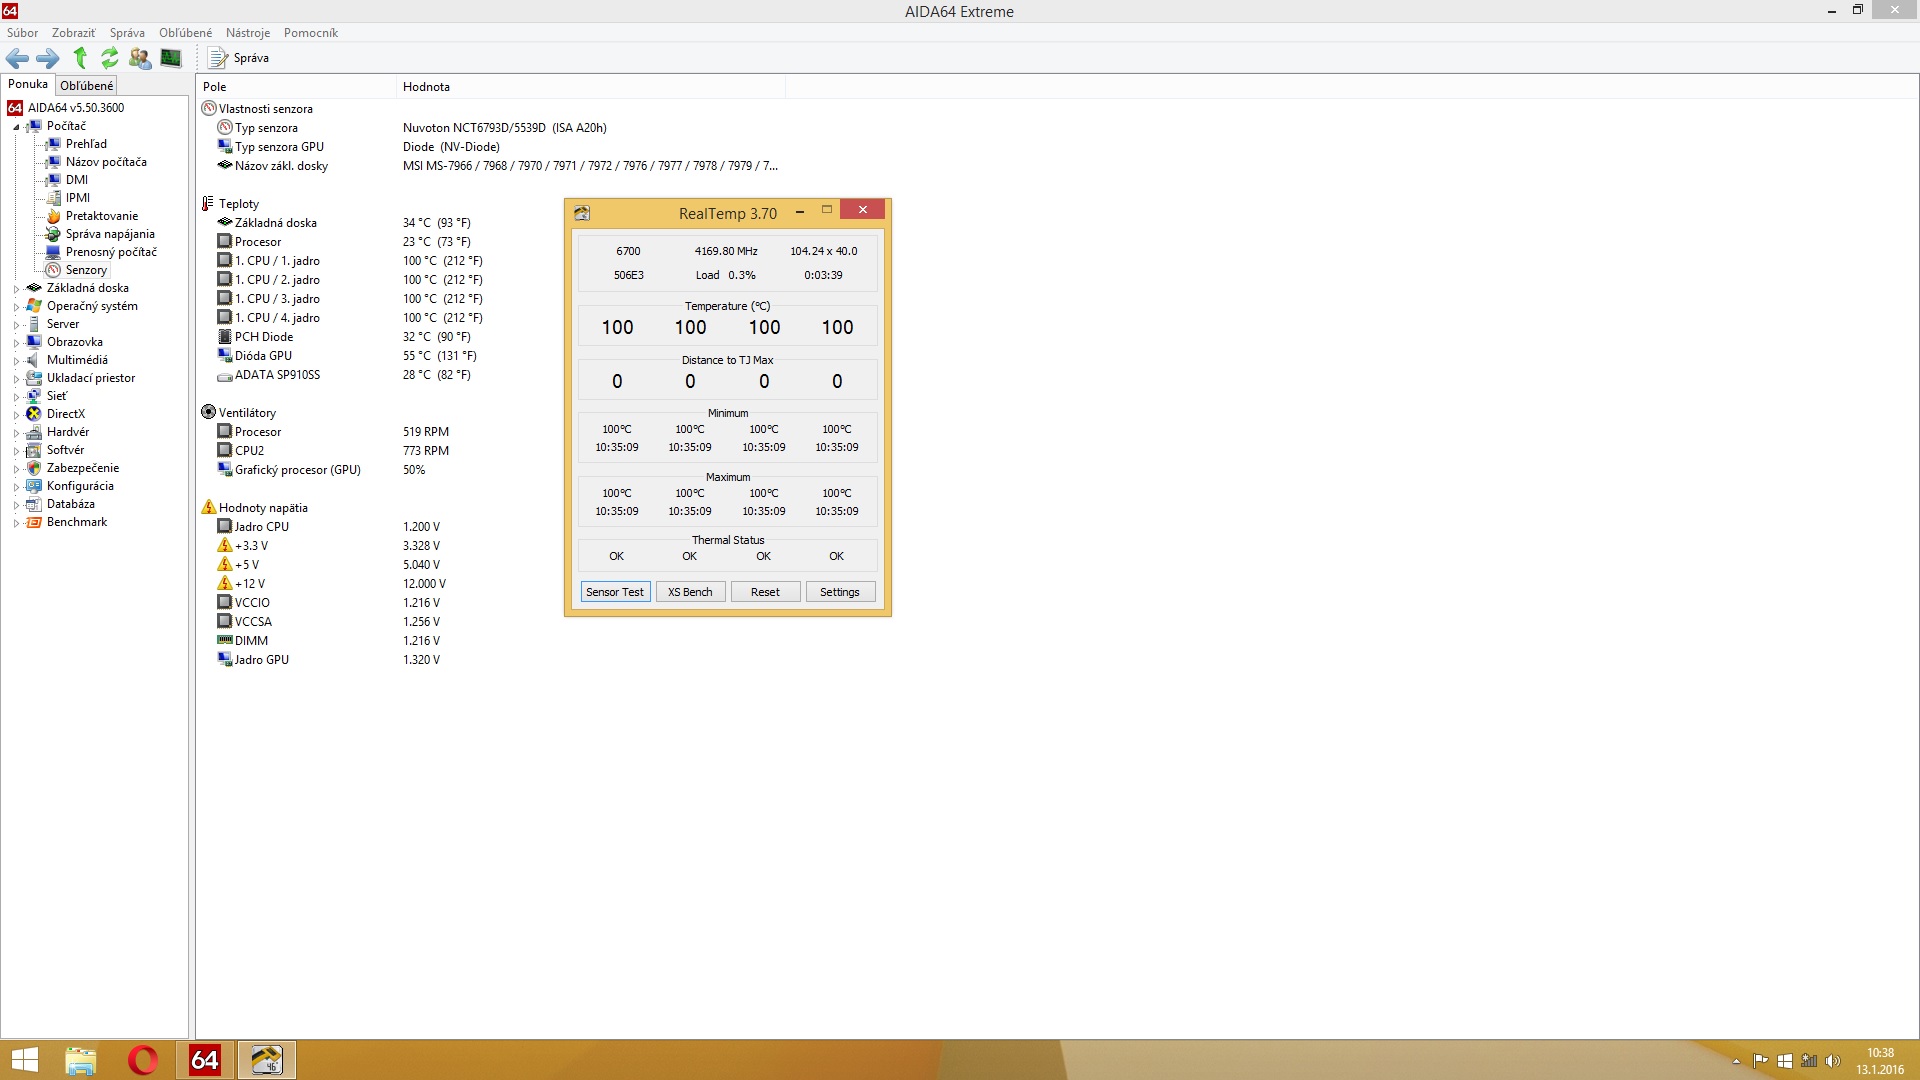Select the Vlastnosti senzora group heading
This screenshot has width=1920, height=1080.
pyautogui.click(x=265, y=109)
